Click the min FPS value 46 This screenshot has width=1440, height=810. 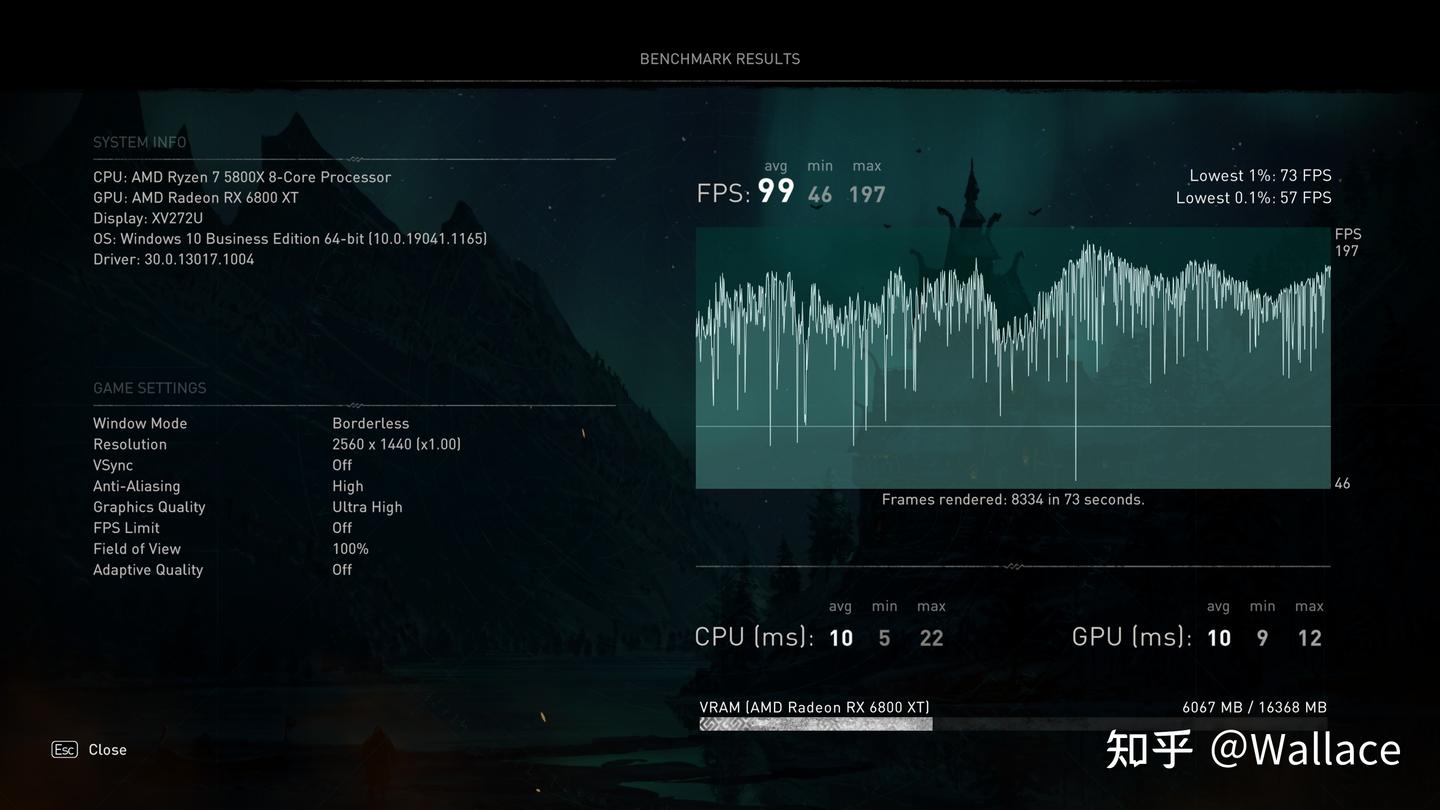[x=820, y=194]
